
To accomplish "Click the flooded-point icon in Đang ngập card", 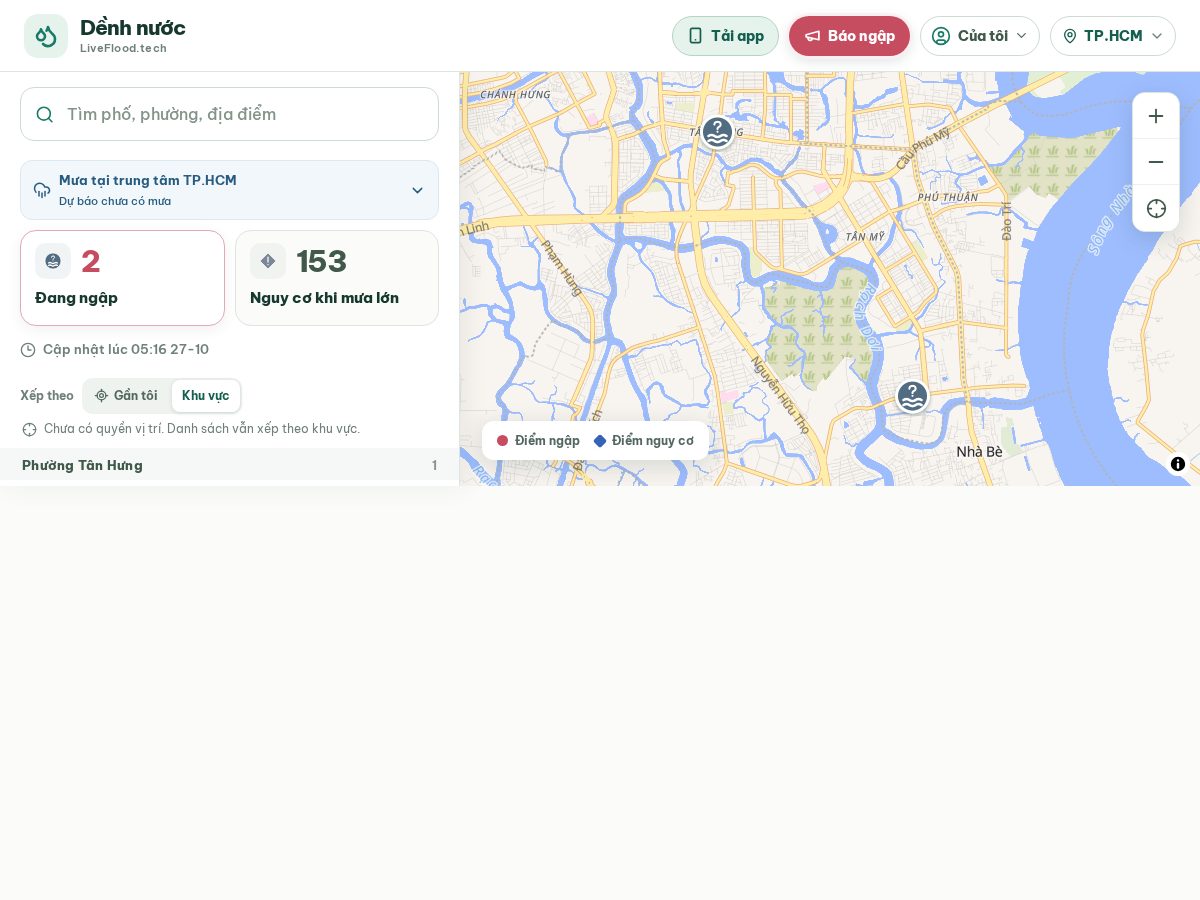I will pos(53,261).
